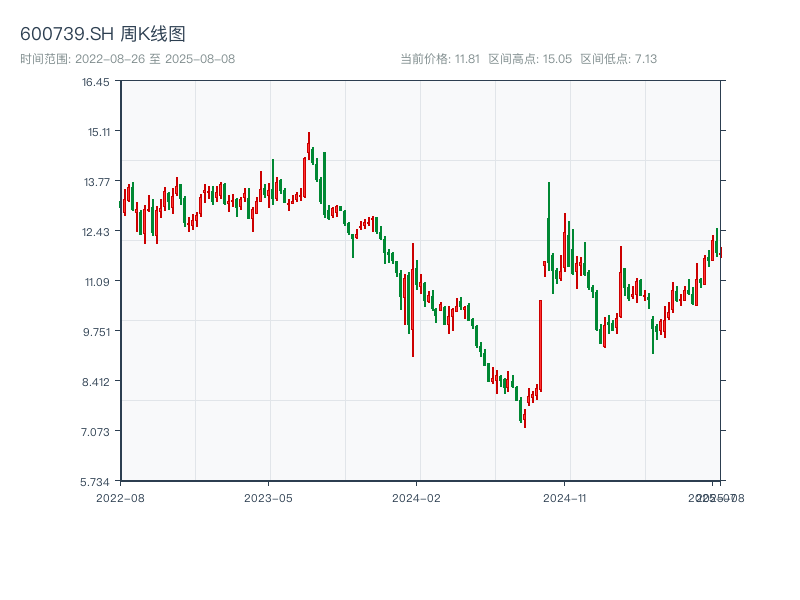
Task: Select the 时间范围 date range text
Action: pos(128,59)
